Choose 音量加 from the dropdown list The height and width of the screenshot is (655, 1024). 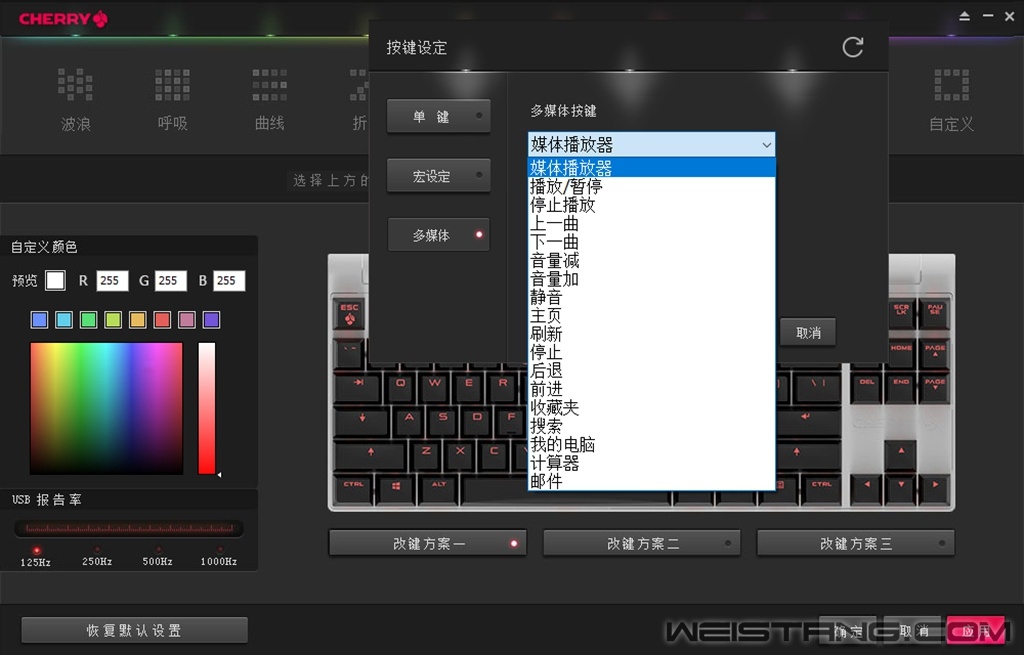pyautogui.click(x=651, y=279)
